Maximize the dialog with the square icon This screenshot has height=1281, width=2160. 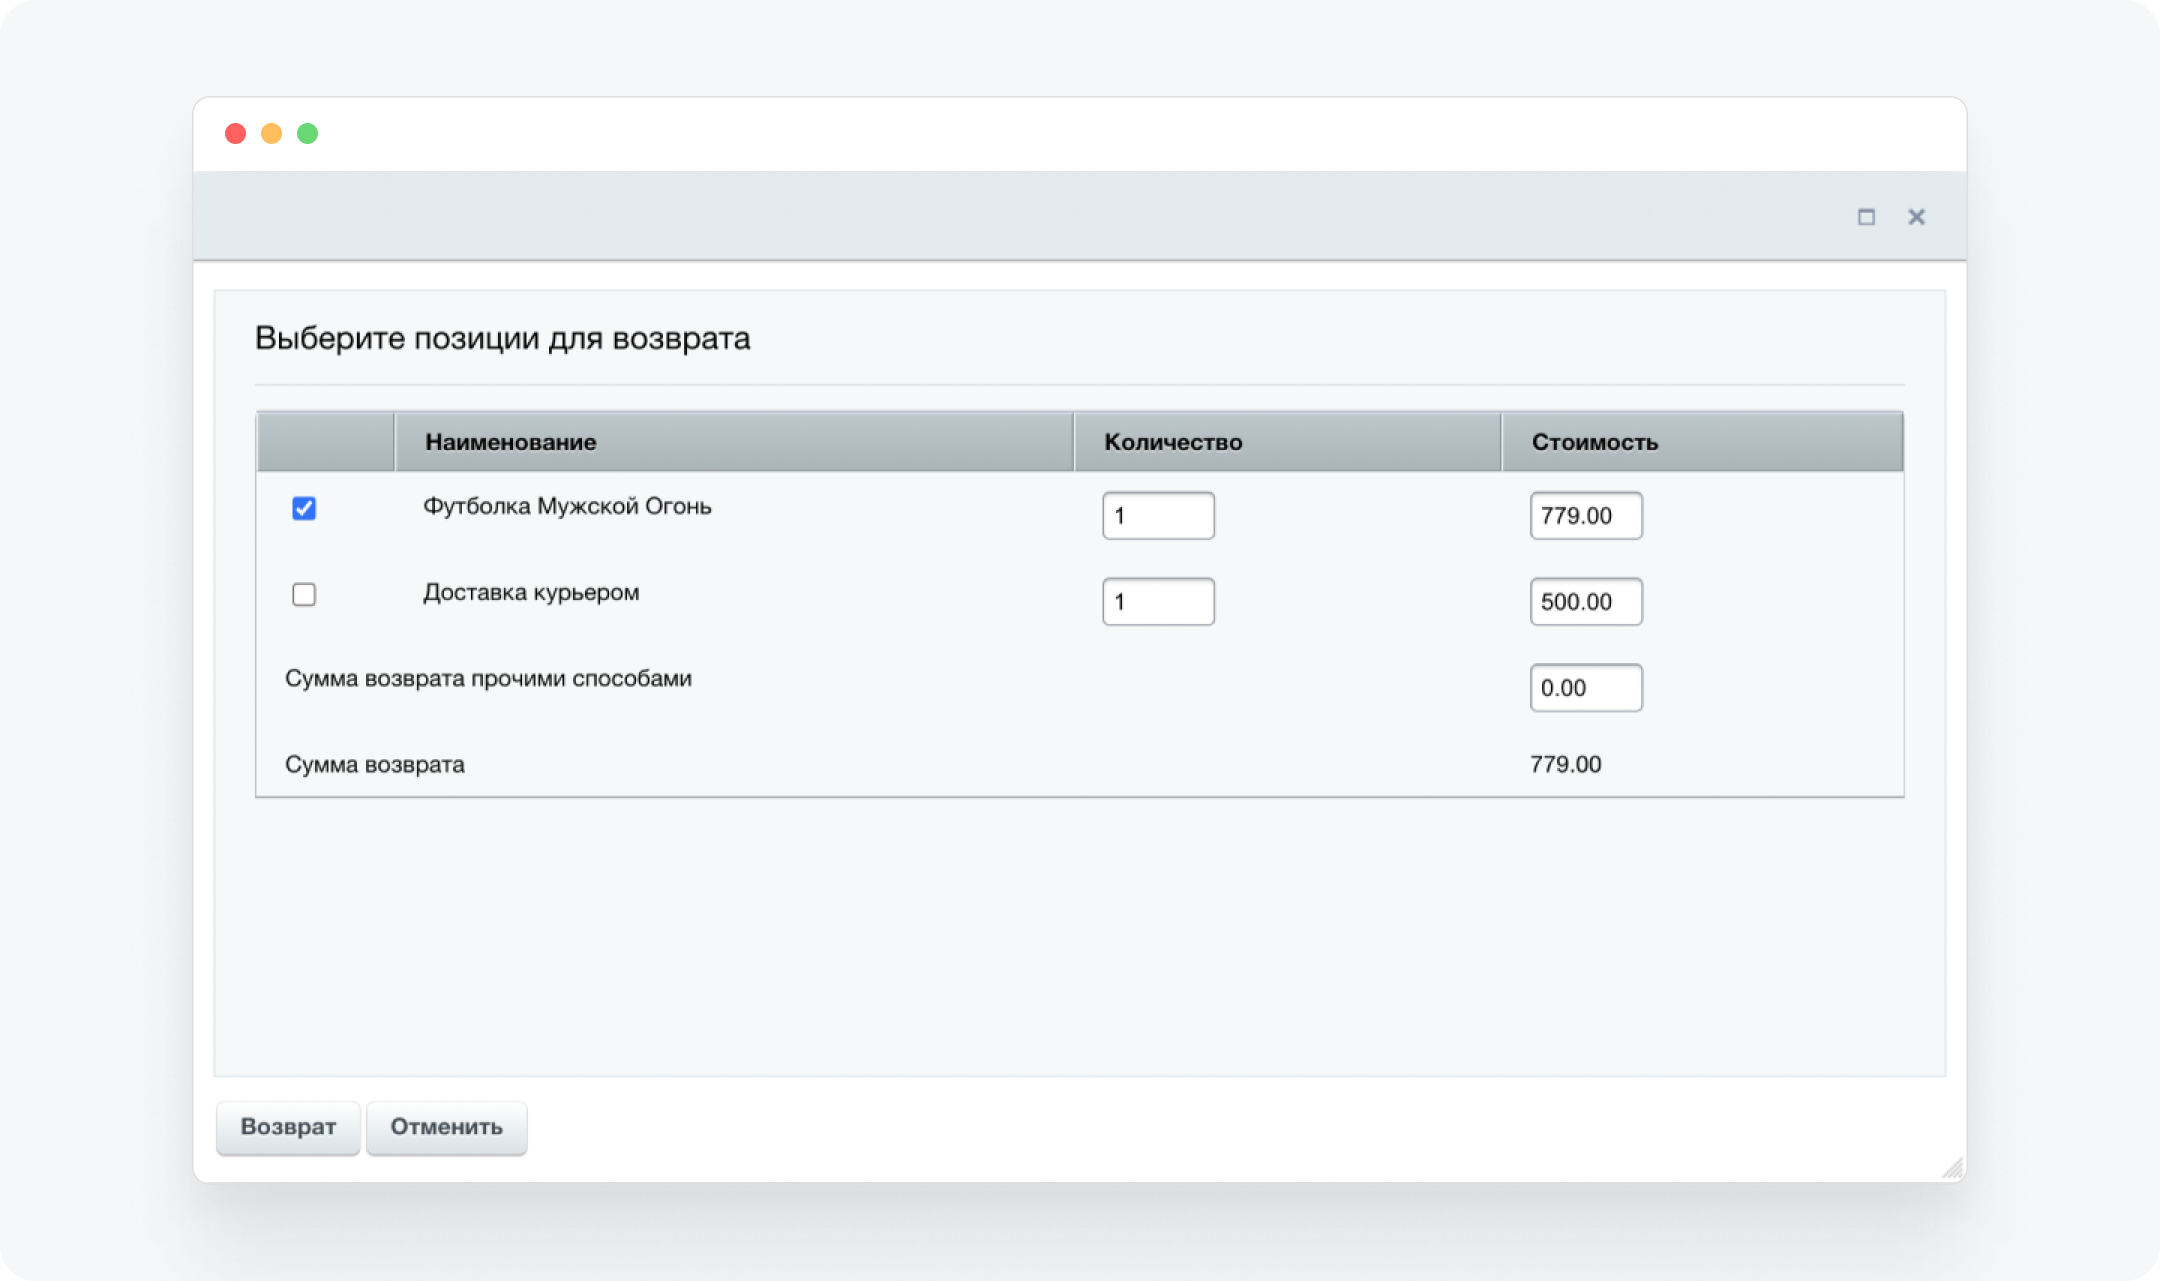(x=1866, y=217)
